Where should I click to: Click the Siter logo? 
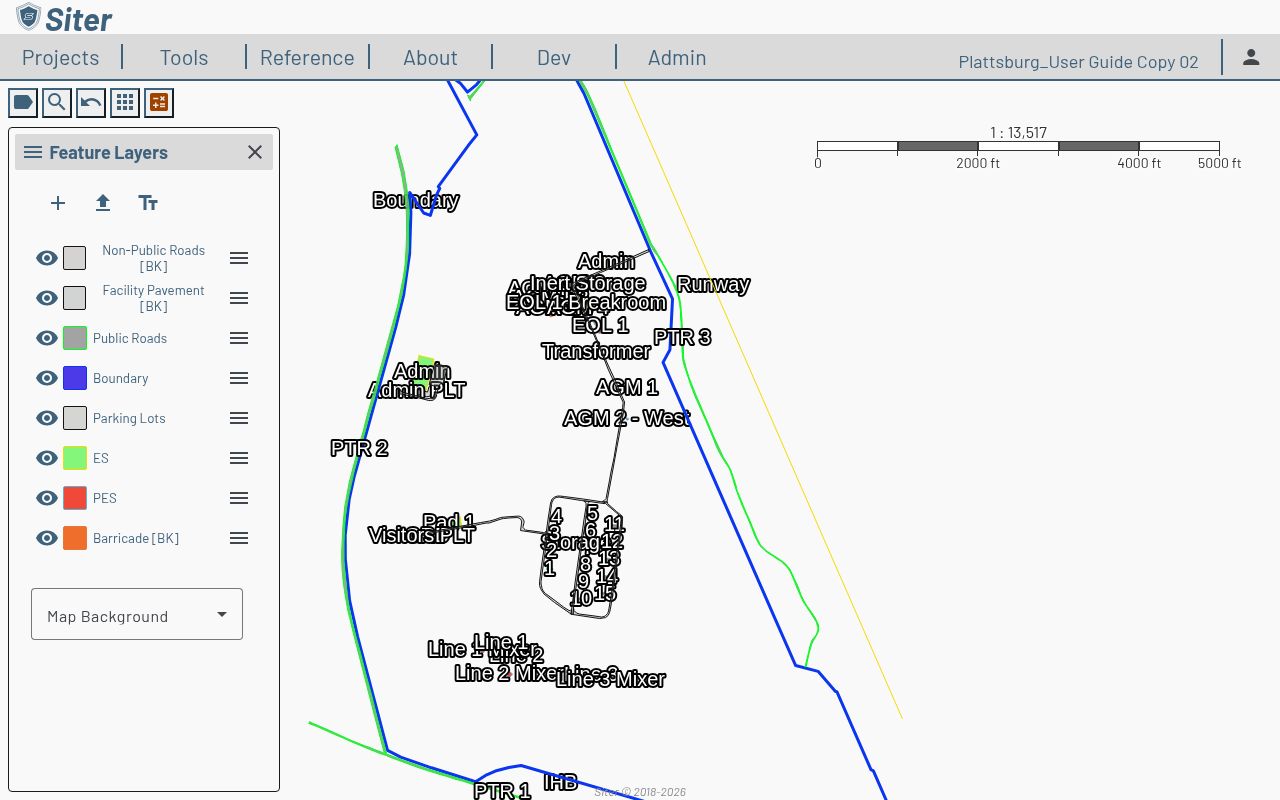[64, 17]
